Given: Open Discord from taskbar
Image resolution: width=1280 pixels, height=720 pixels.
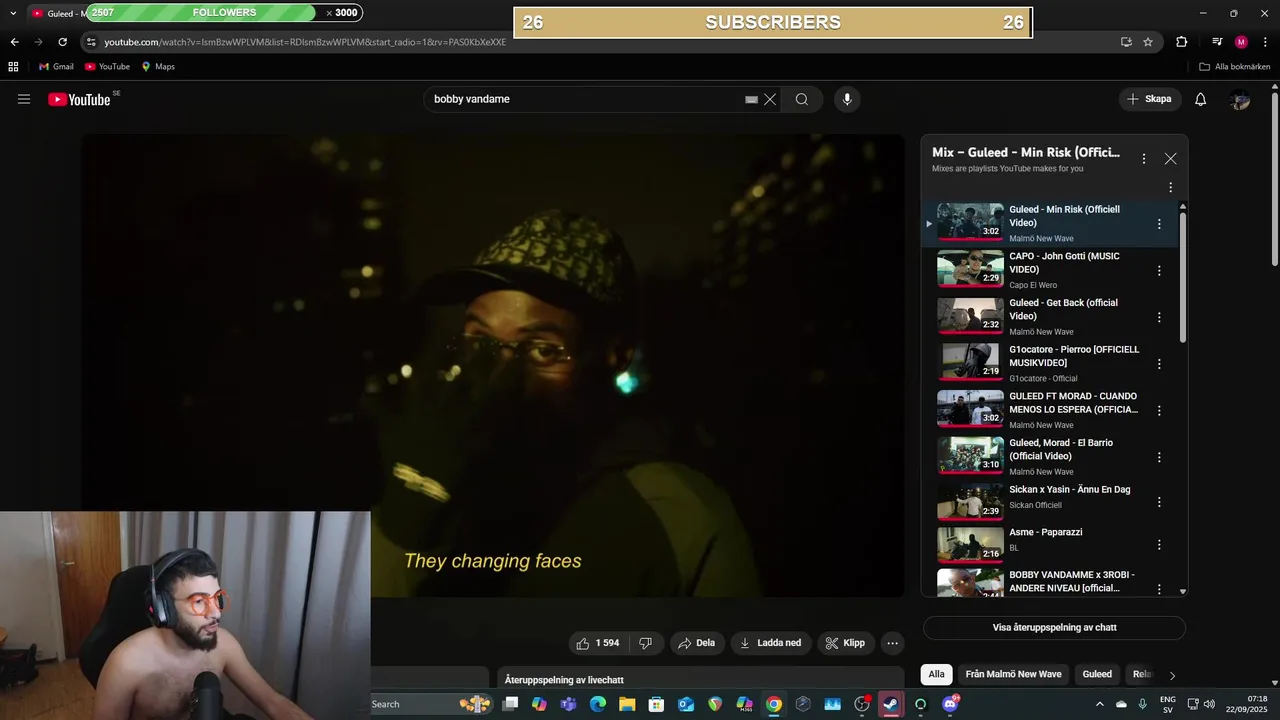Looking at the screenshot, I should [x=950, y=704].
